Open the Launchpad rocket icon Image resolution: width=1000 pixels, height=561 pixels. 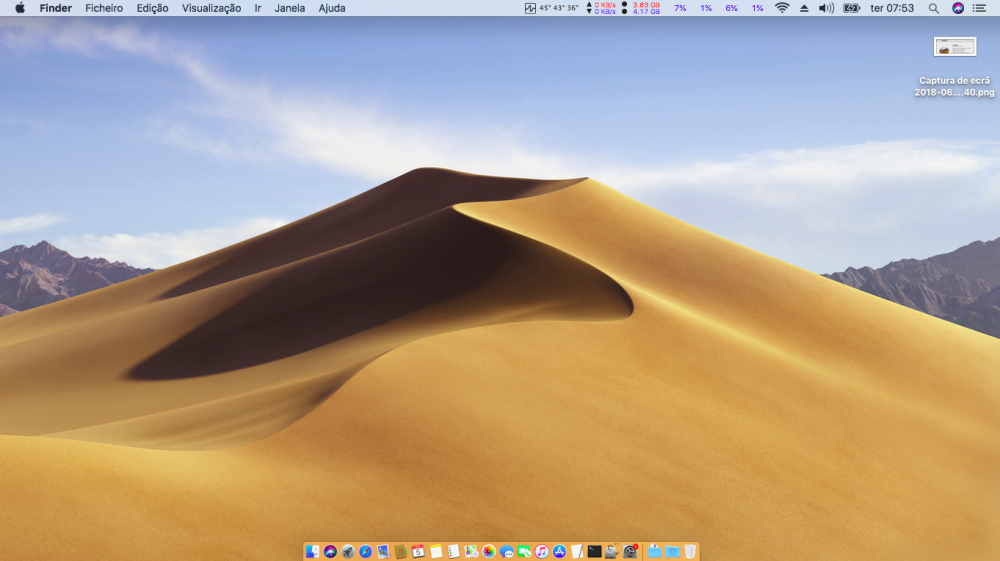[x=348, y=551]
